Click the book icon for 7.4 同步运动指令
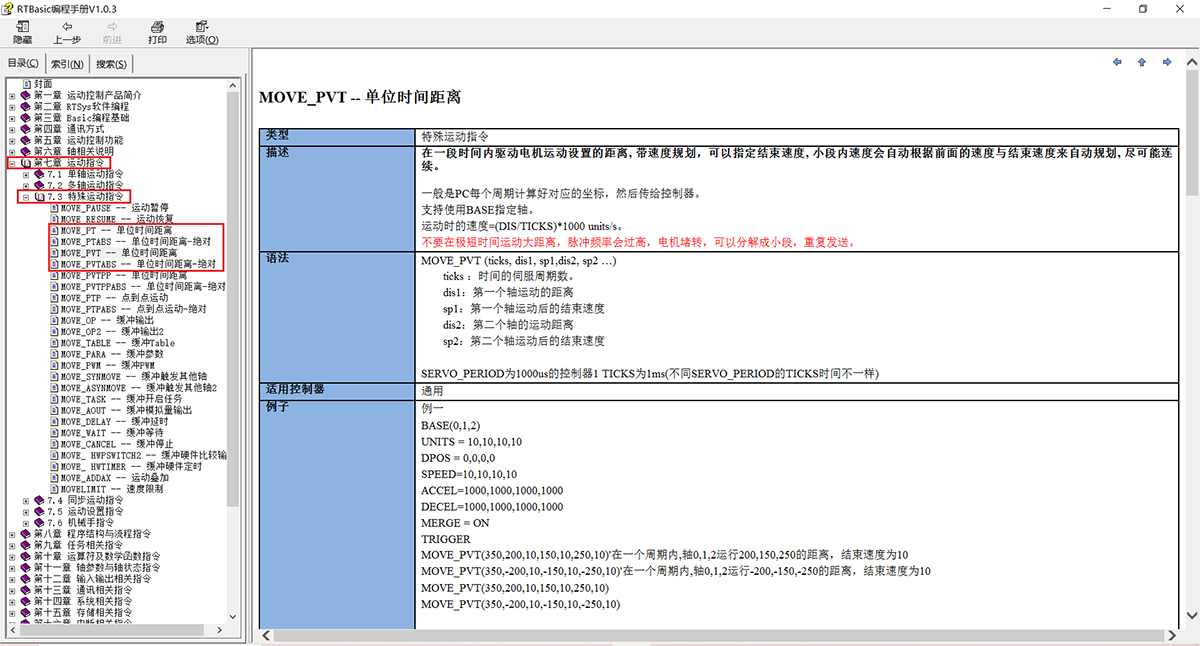This screenshot has height=646, width=1200. pyautogui.click(x=40, y=500)
